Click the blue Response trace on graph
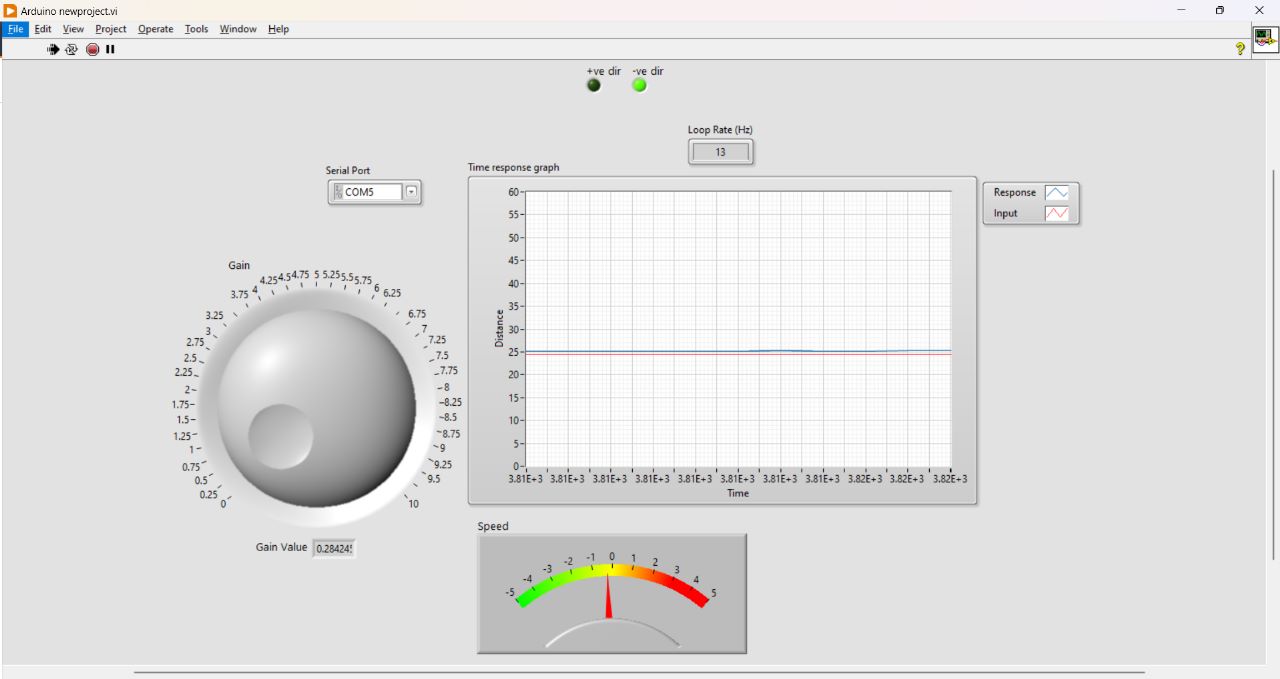The width and height of the screenshot is (1280, 679). pyautogui.click(x=738, y=351)
